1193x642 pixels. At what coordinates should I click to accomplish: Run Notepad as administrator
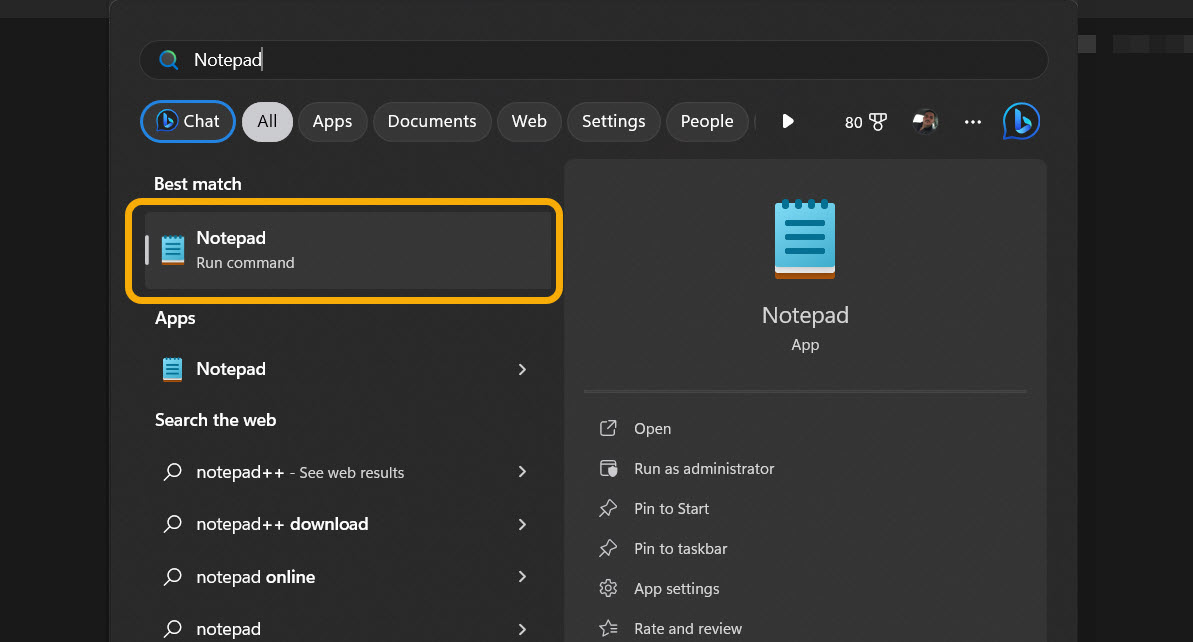point(703,468)
